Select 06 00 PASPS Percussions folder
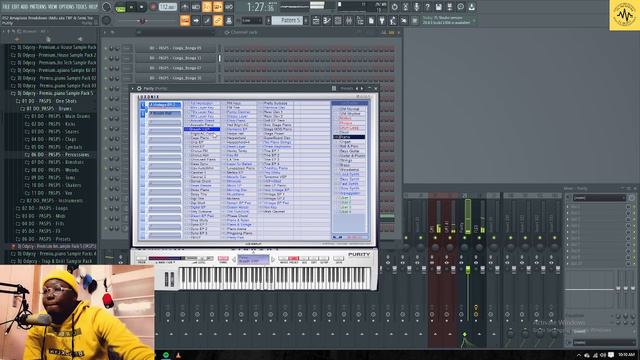The height and width of the screenshot is (360, 640). pyautogui.click(x=57, y=155)
